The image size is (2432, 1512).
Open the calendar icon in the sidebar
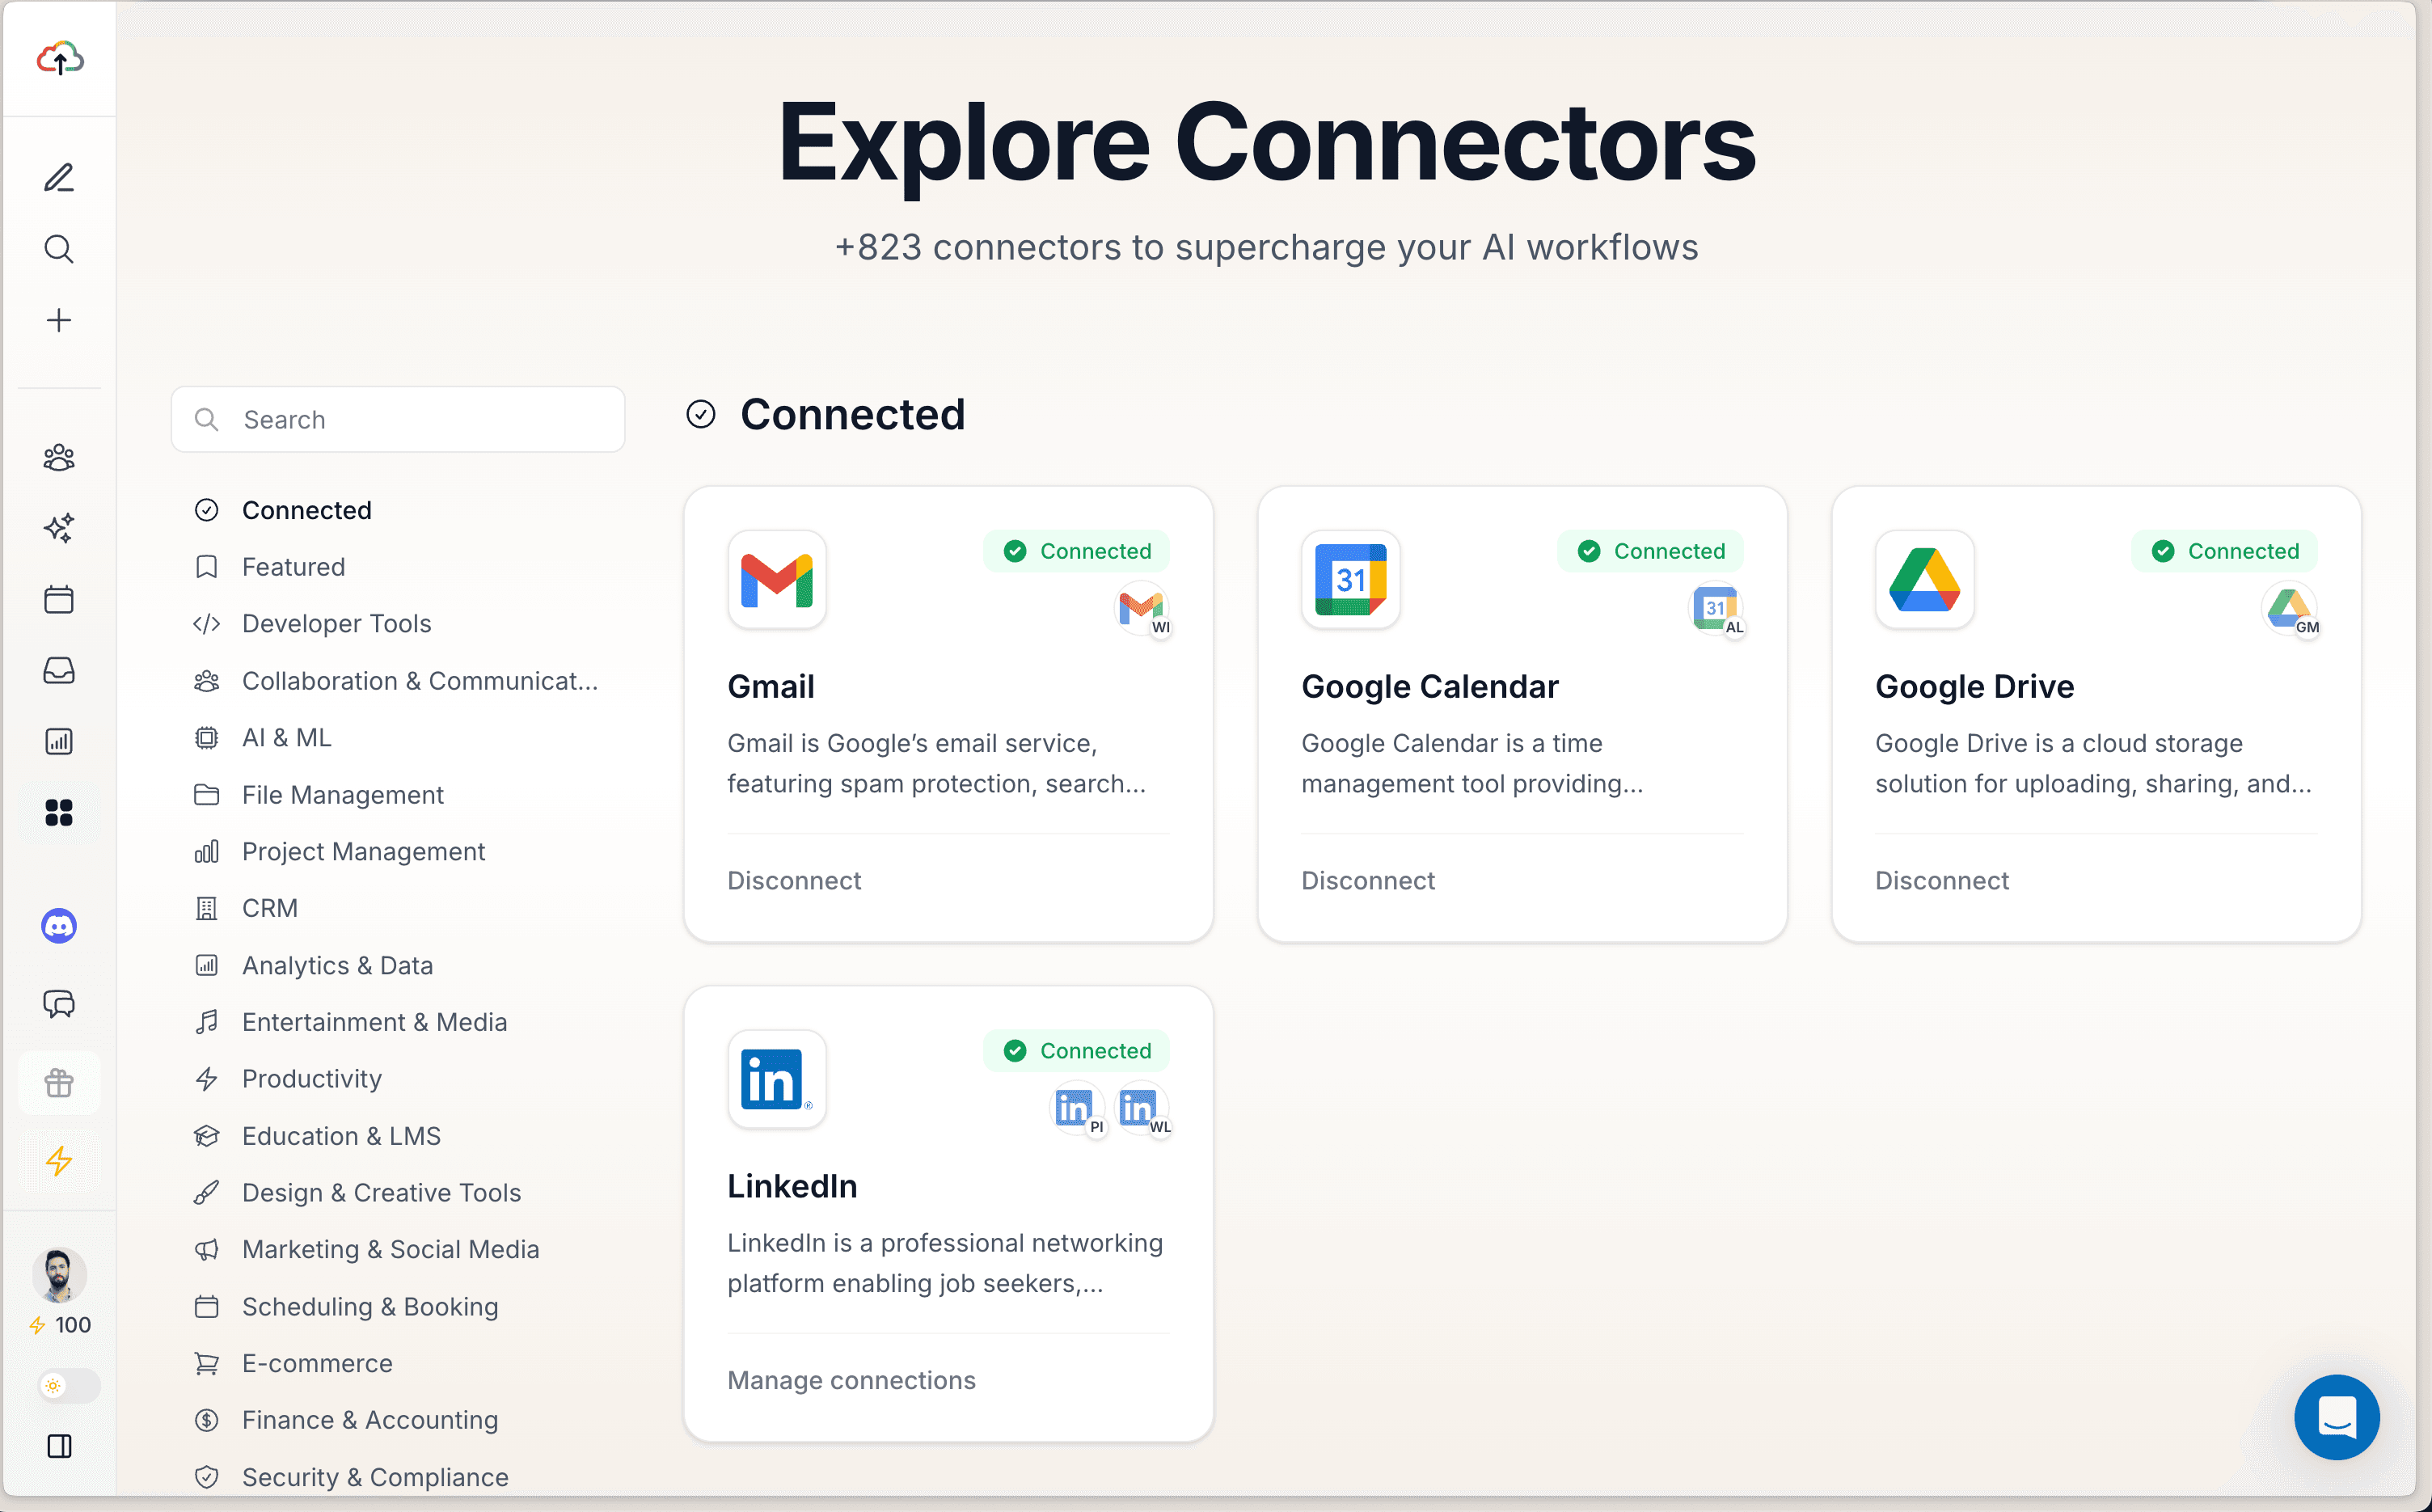[x=59, y=599]
